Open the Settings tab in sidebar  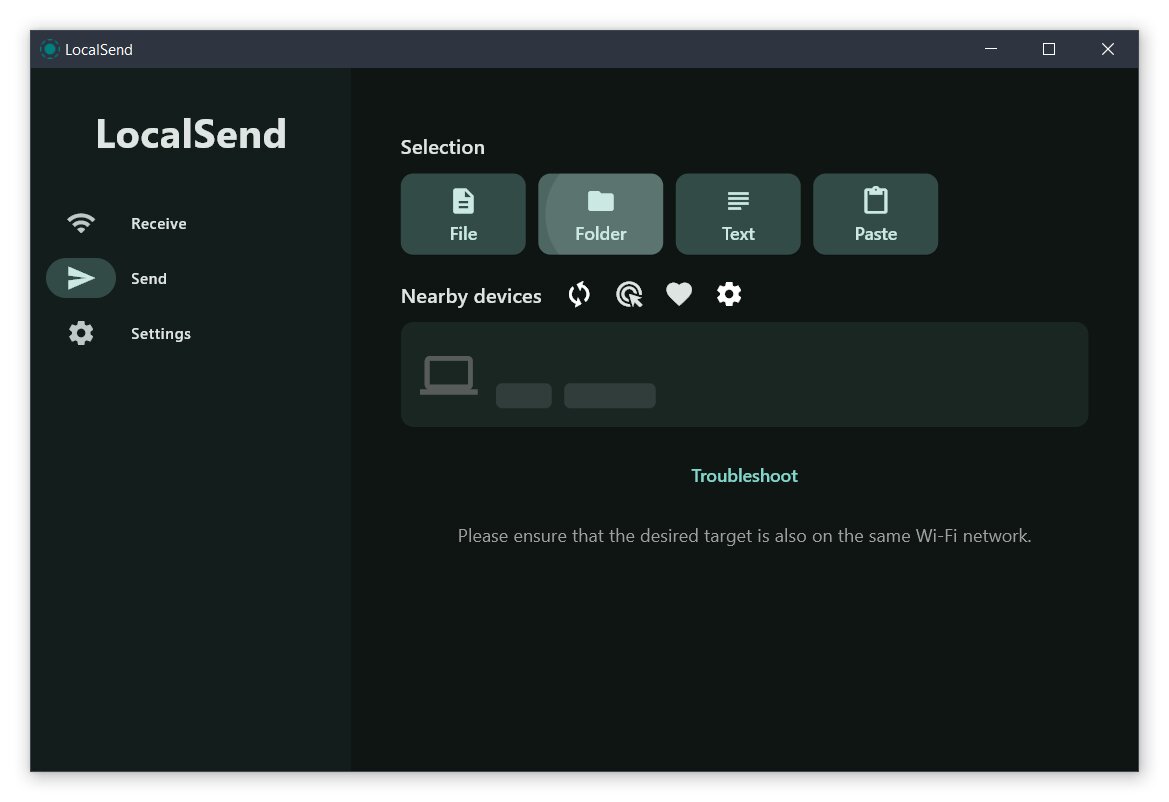pos(127,333)
